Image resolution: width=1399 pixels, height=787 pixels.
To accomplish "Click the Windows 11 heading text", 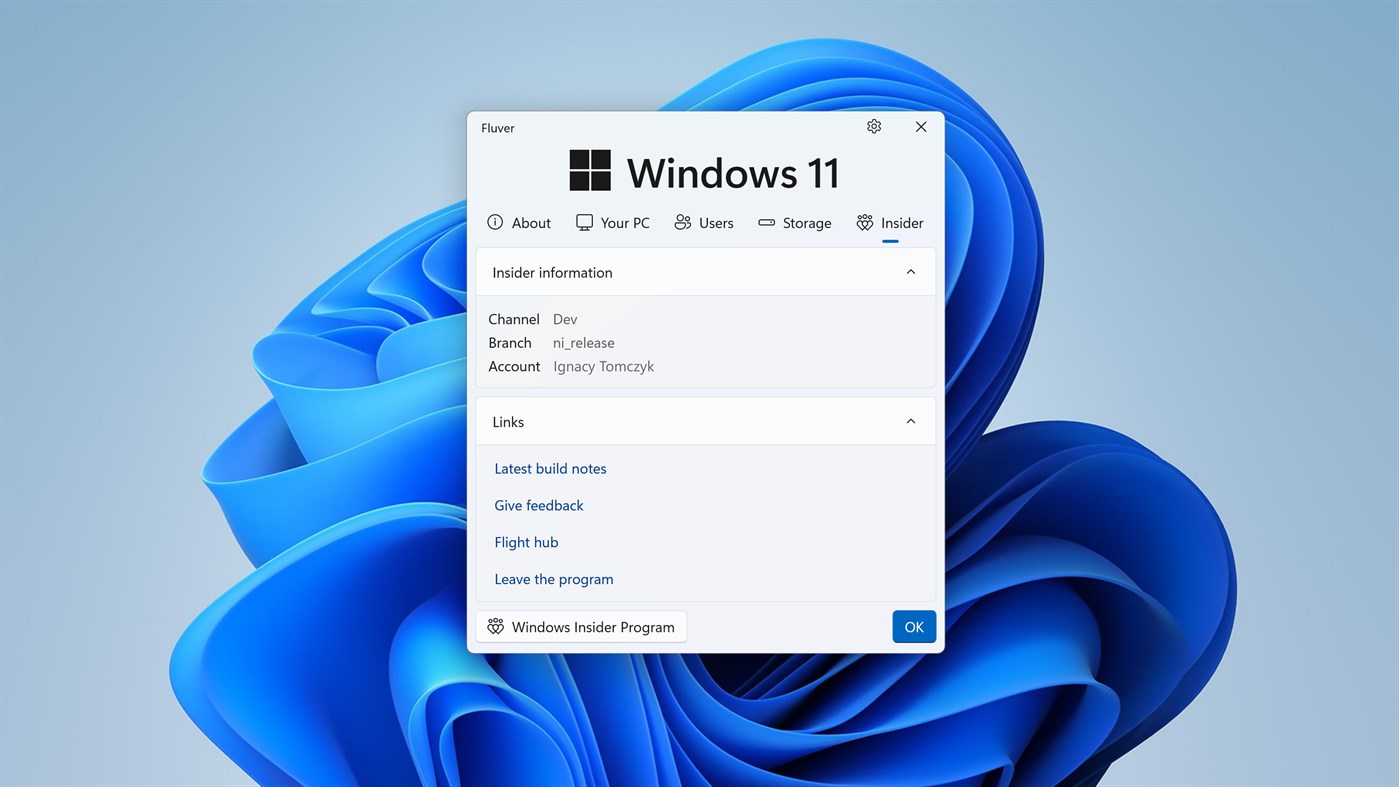I will (733, 173).
